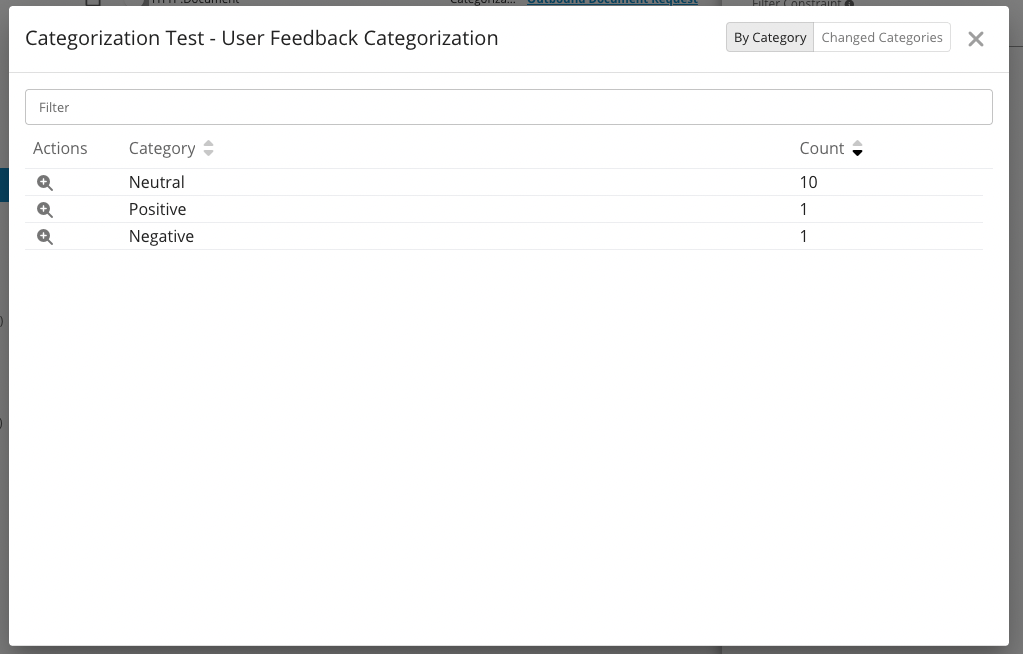Switch to the By Category view
This screenshot has height=654, width=1023.
[769, 38]
